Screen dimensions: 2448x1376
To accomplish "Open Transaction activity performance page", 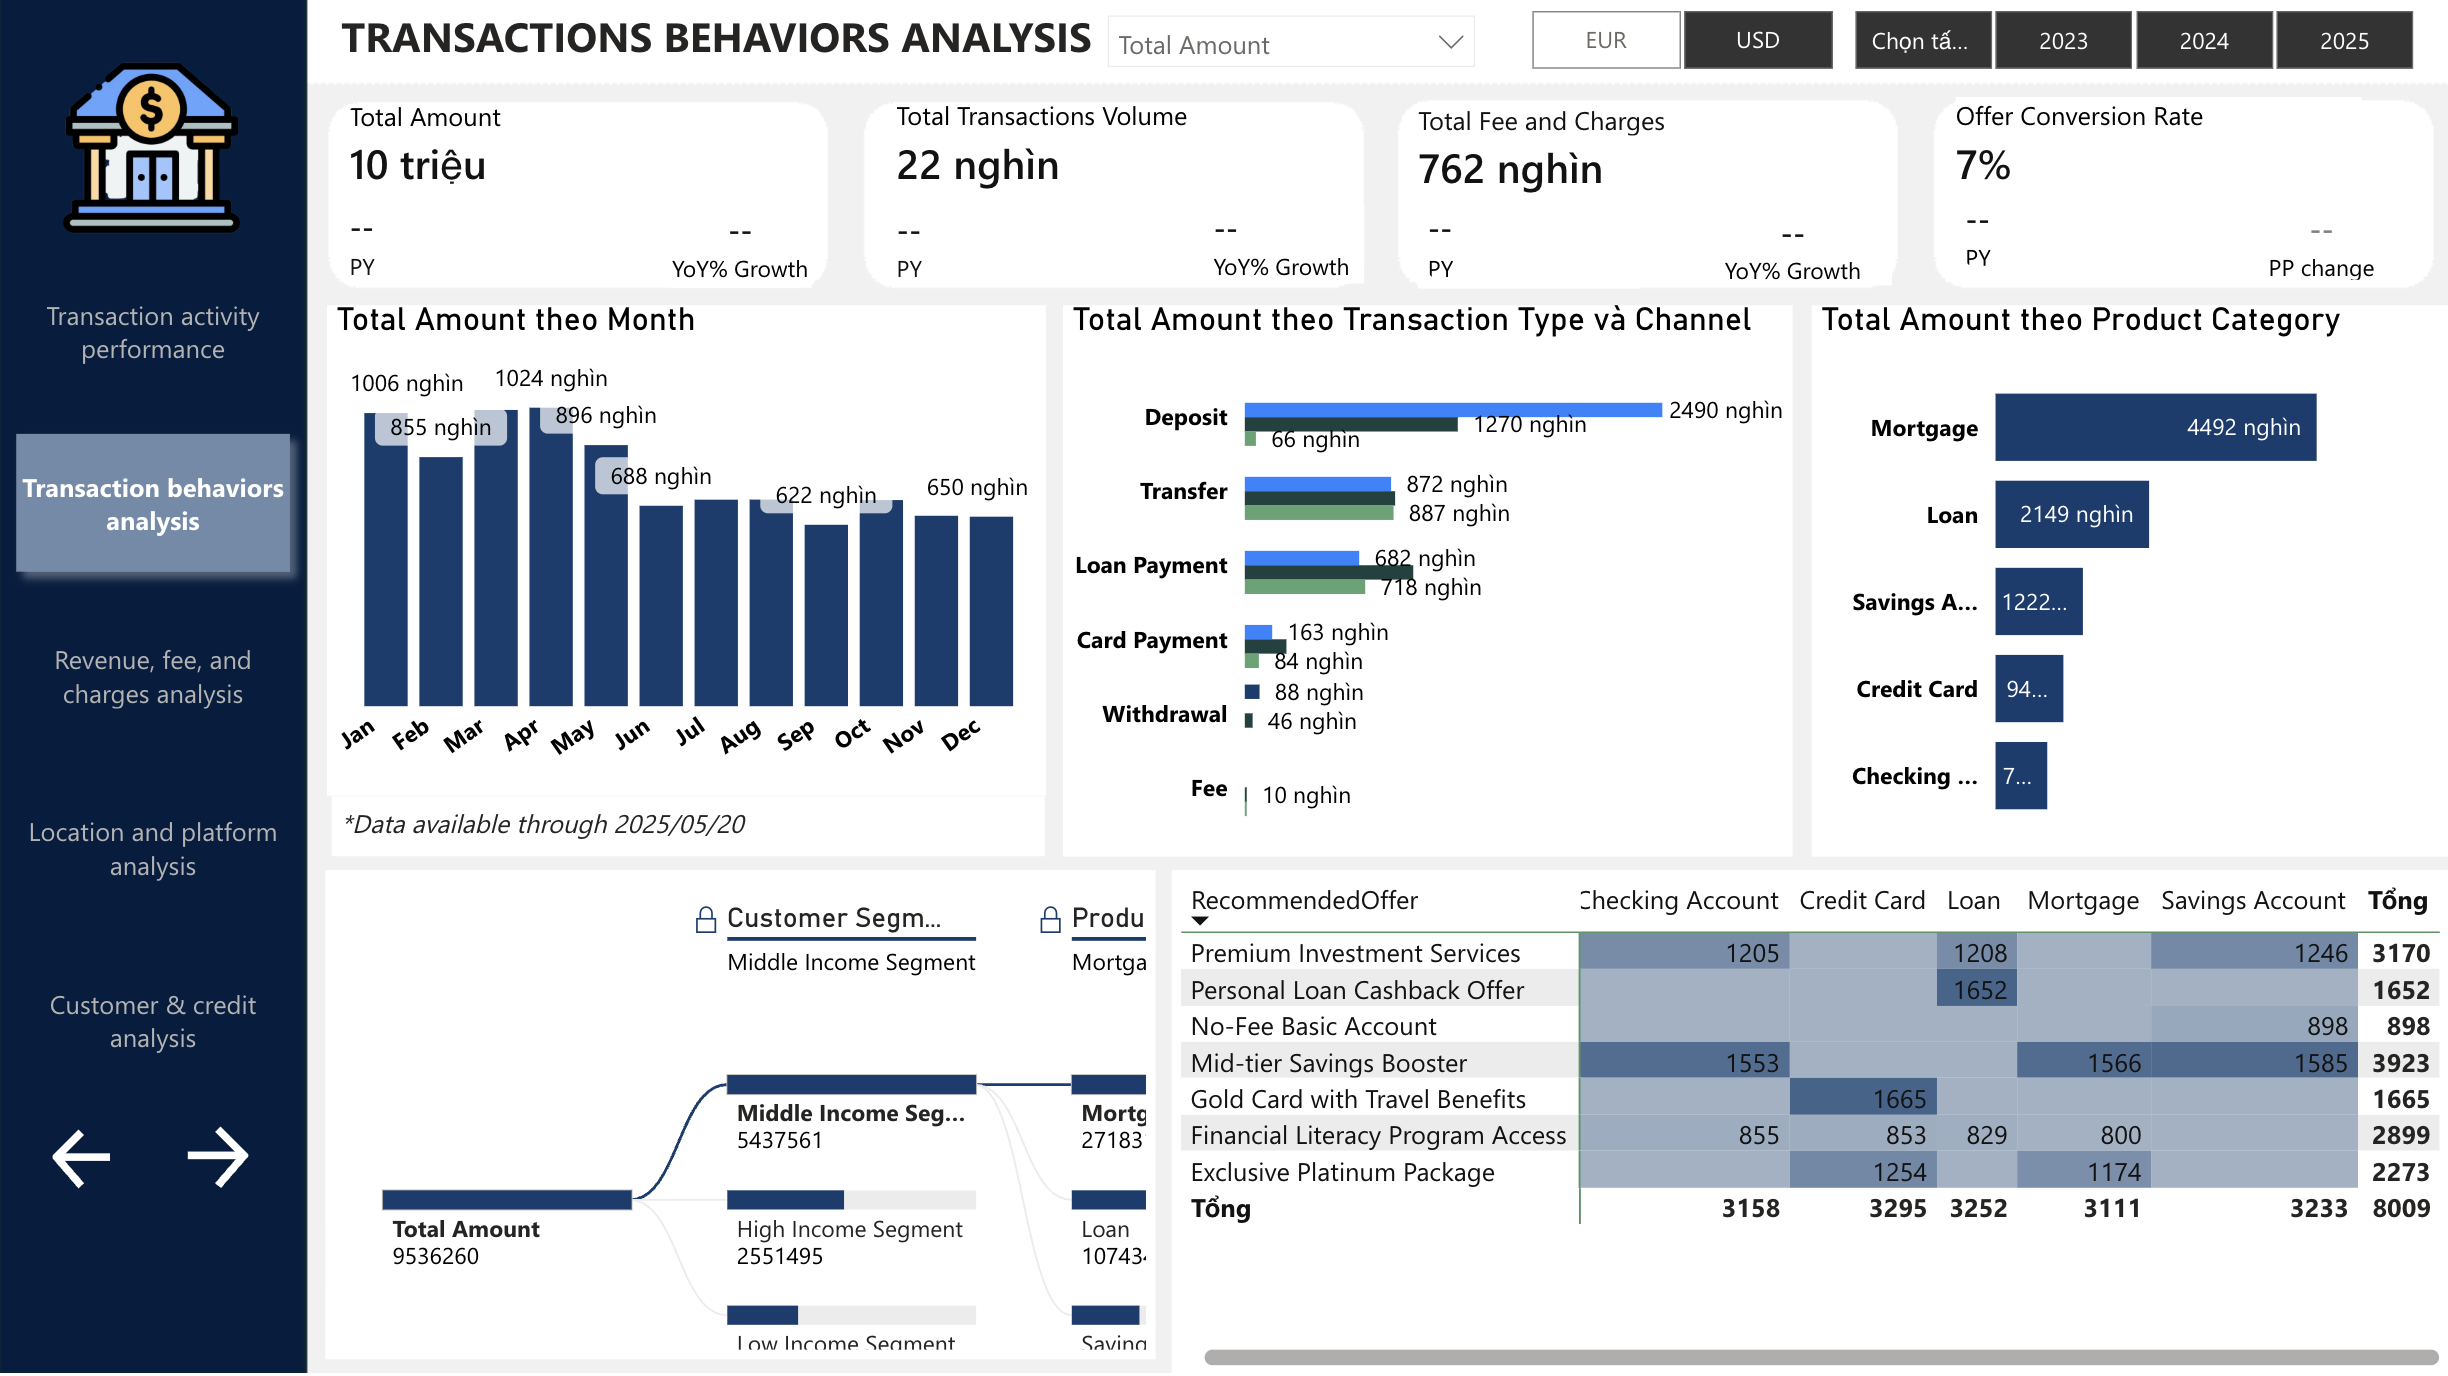I will (151, 333).
